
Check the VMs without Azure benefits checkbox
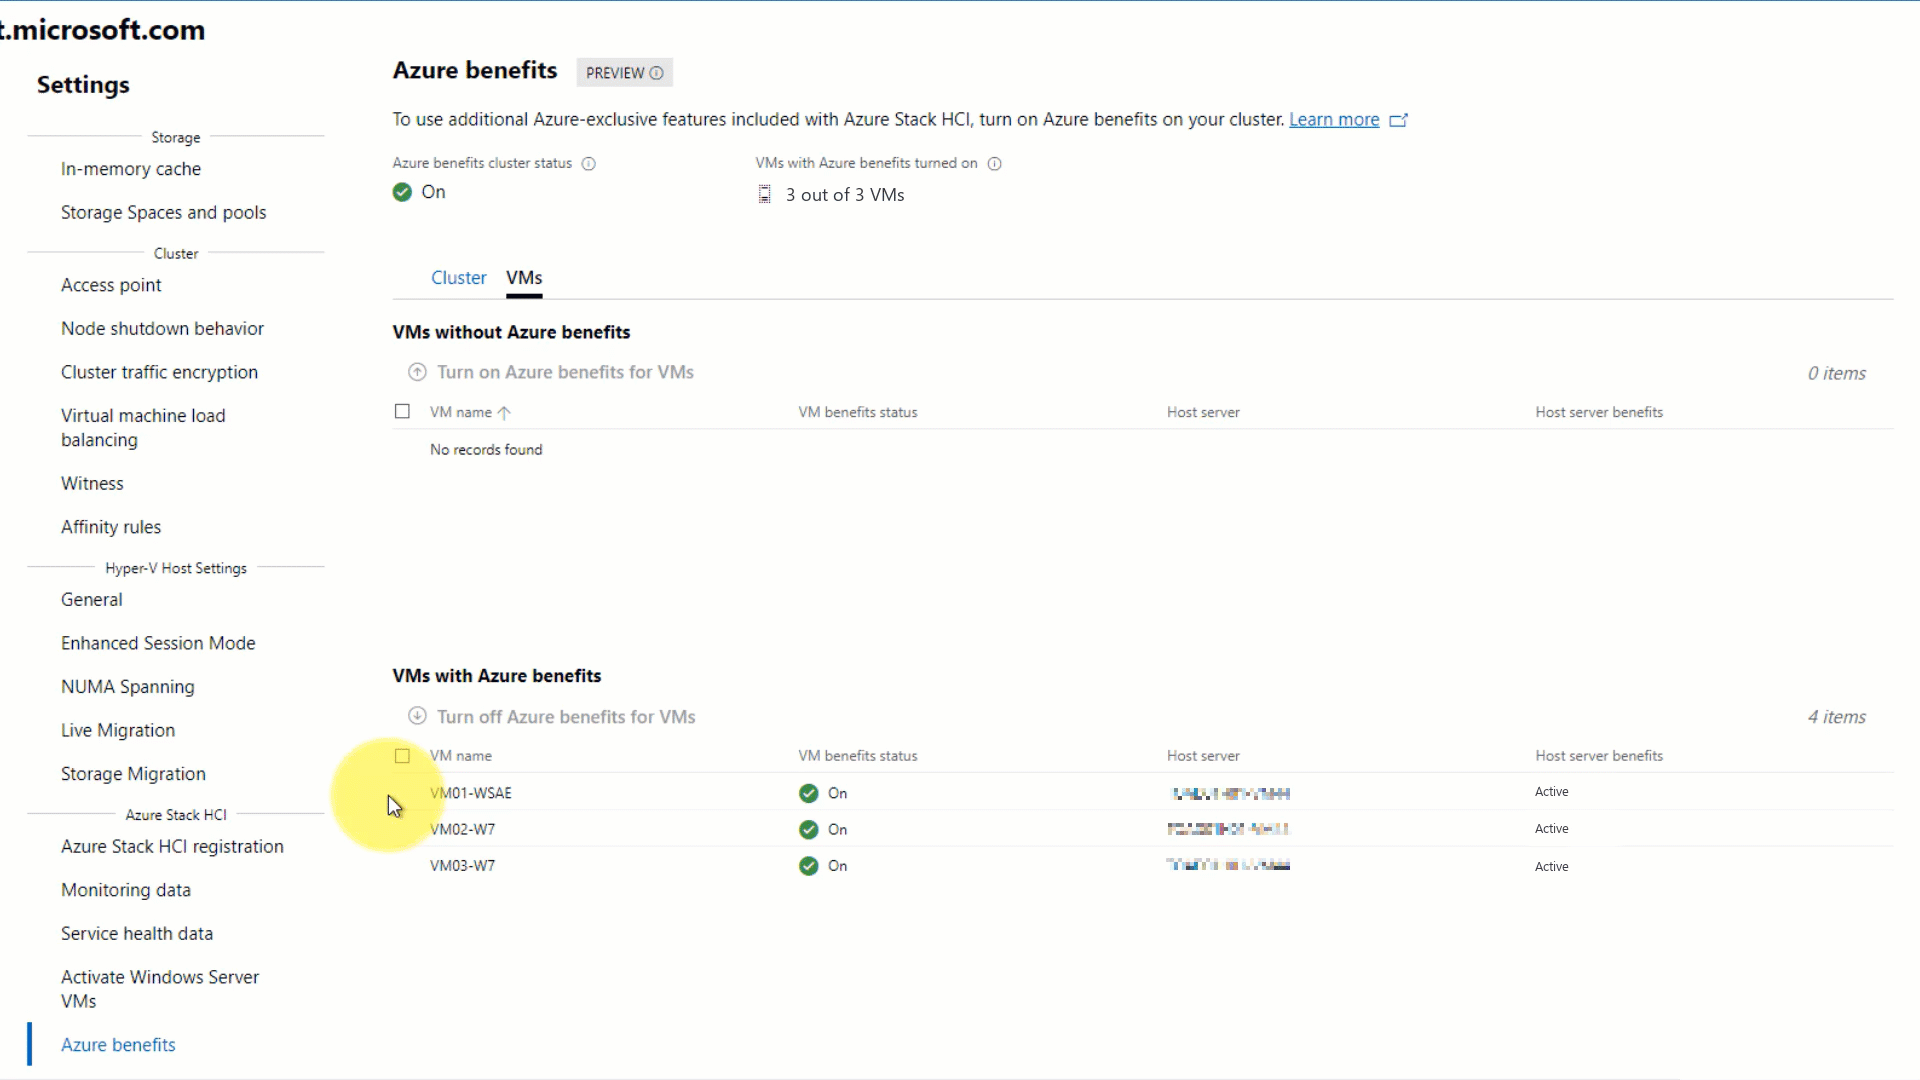[404, 411]
